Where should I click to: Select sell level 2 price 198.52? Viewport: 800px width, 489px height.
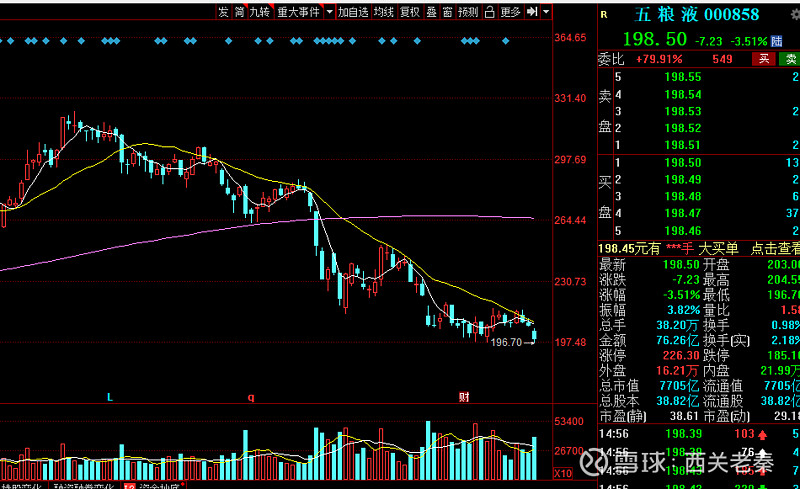click(x=683, y=128)
